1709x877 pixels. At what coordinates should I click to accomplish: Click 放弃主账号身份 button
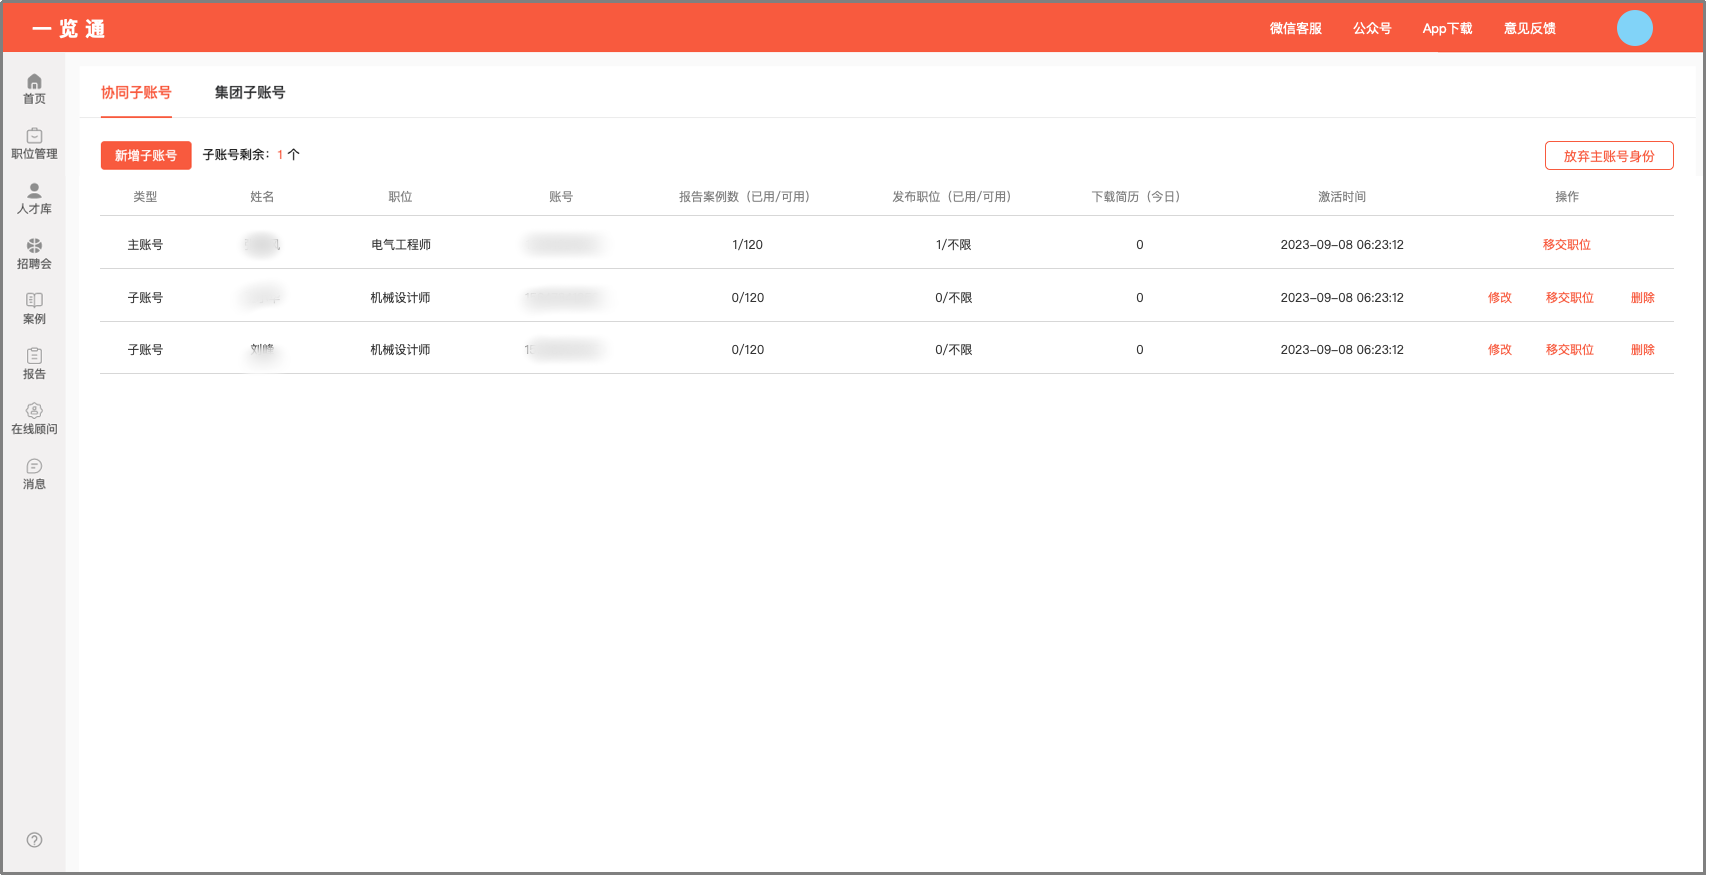click(1609, 156)
